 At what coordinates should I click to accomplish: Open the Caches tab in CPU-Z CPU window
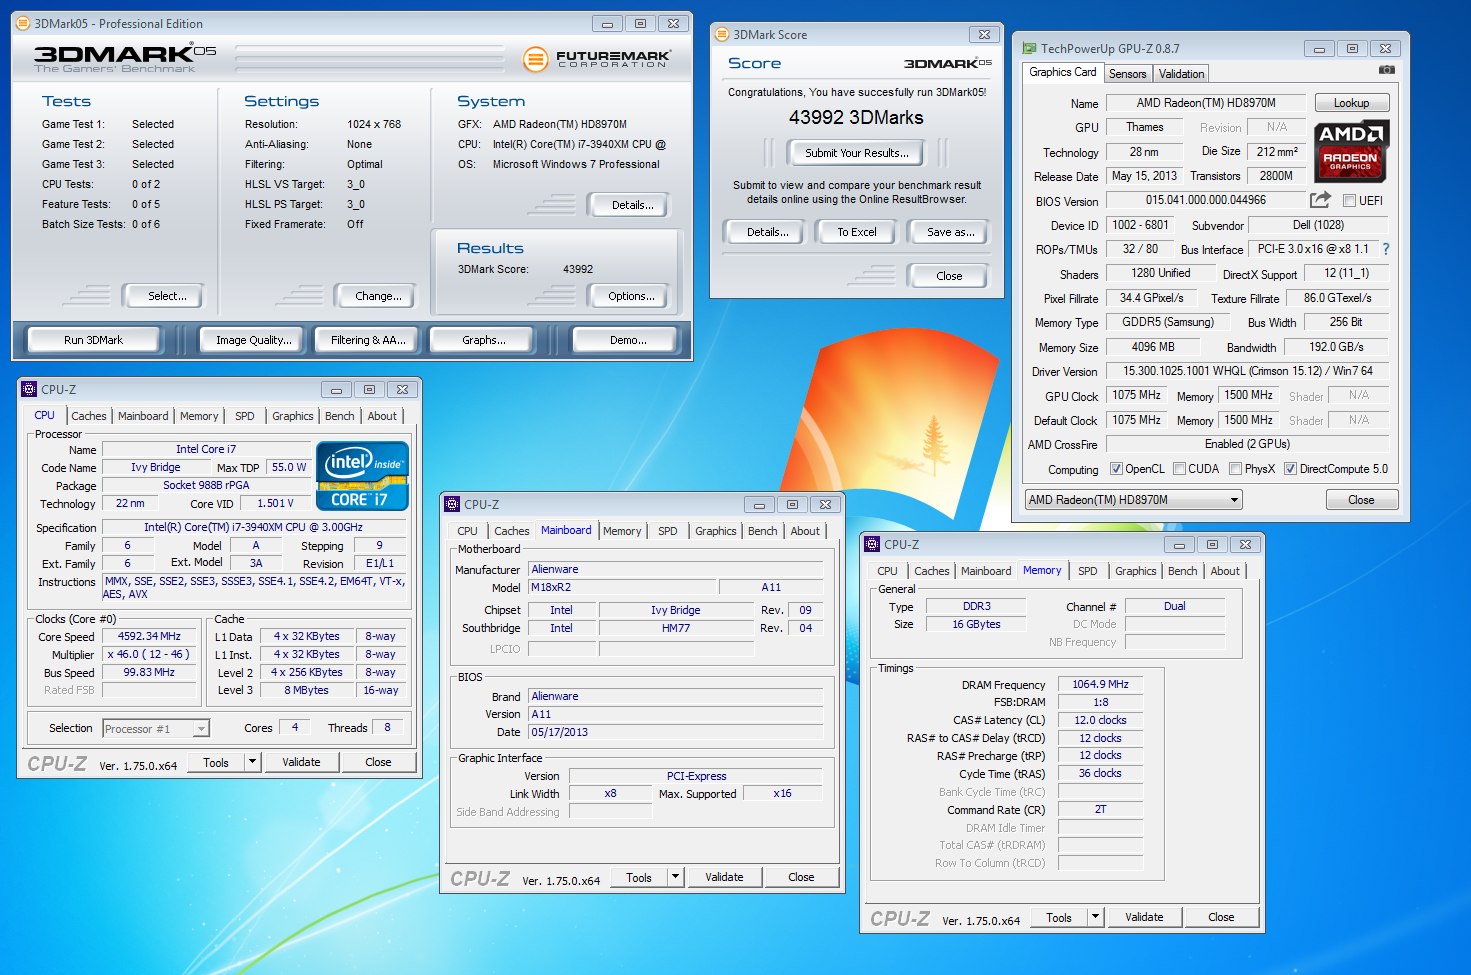pos(88,416)
